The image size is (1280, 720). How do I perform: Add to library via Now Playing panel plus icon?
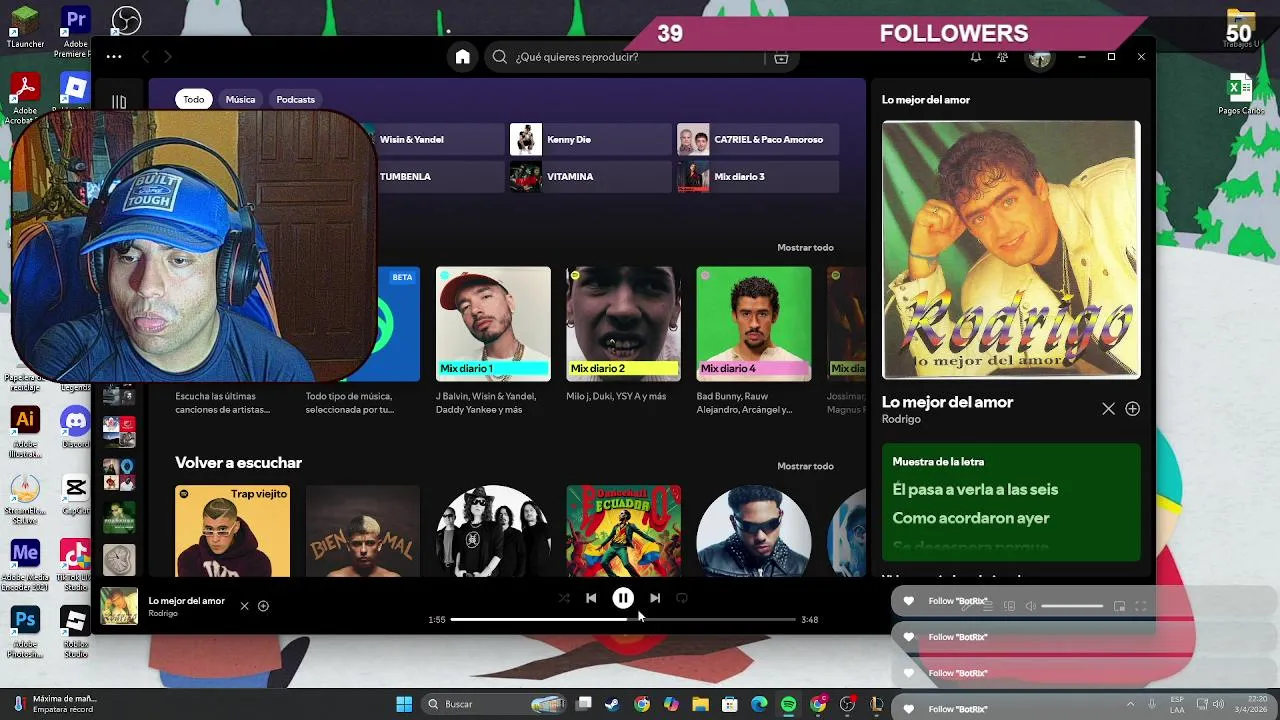tap(1133, 409)
